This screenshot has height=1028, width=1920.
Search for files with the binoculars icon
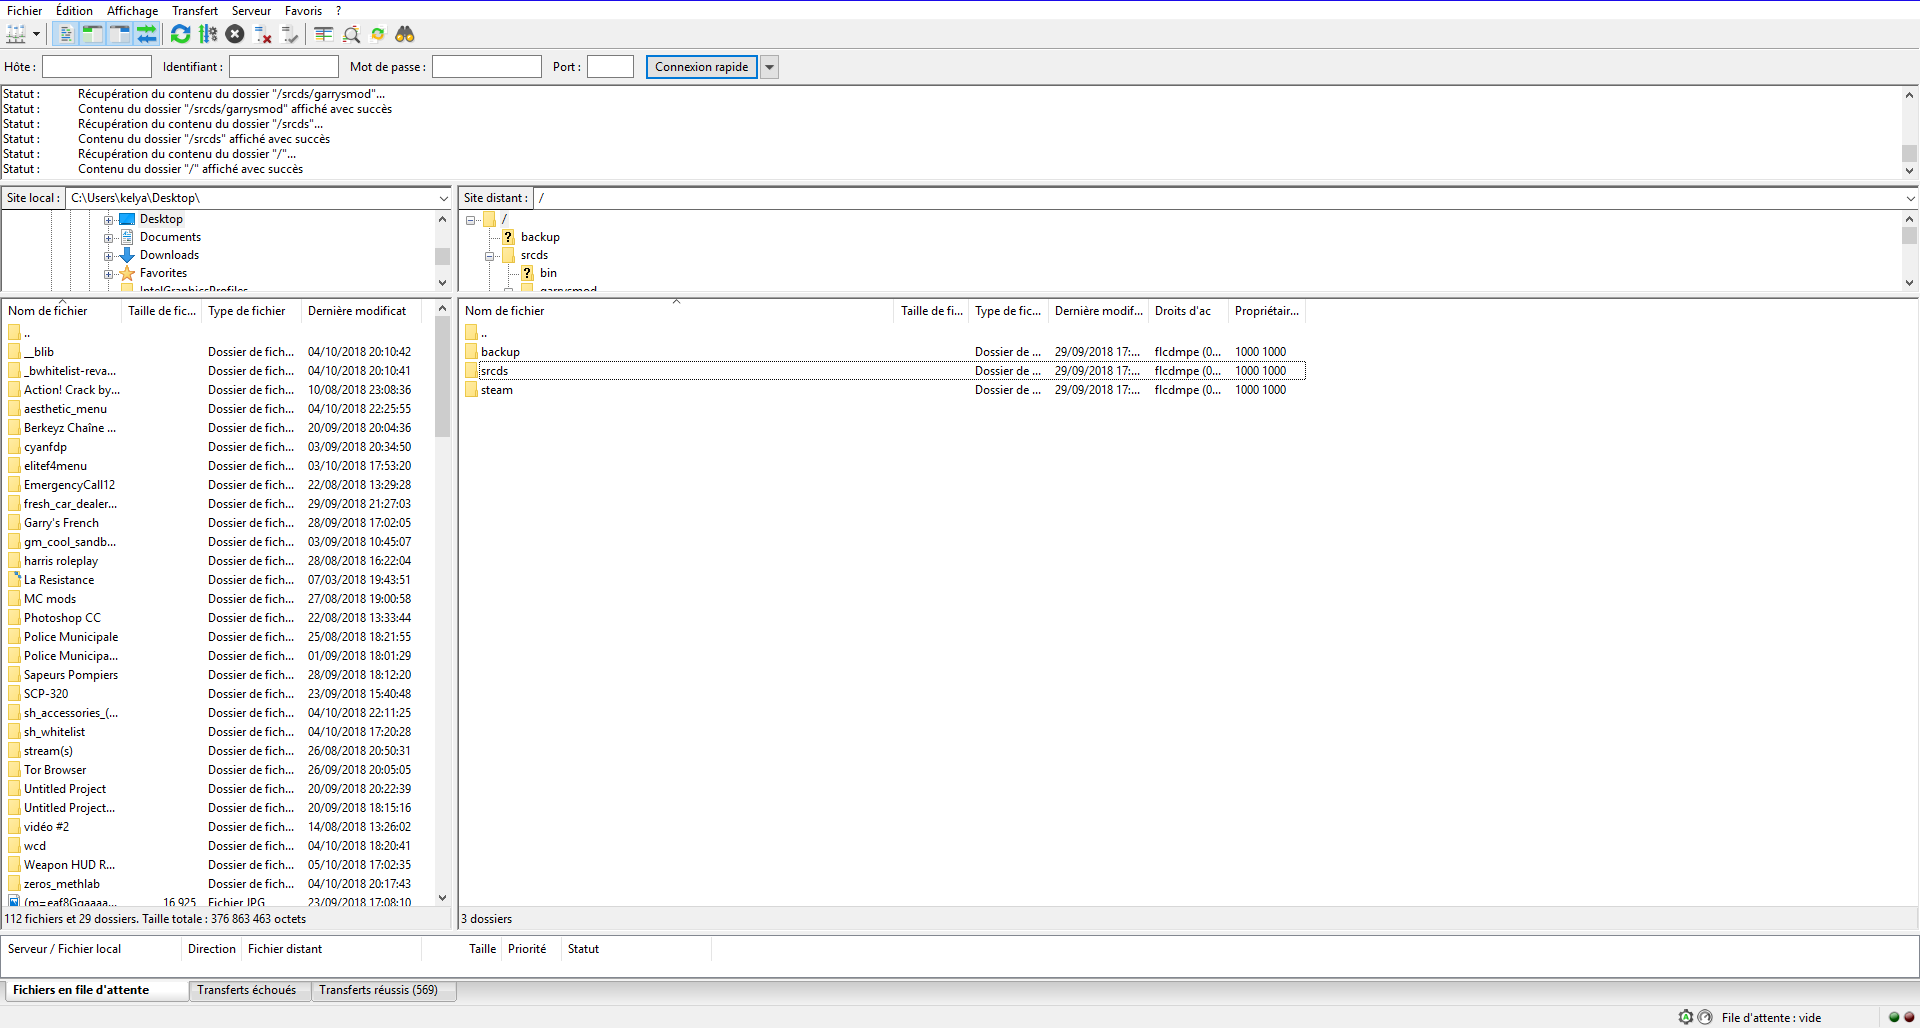click(405, 34)
